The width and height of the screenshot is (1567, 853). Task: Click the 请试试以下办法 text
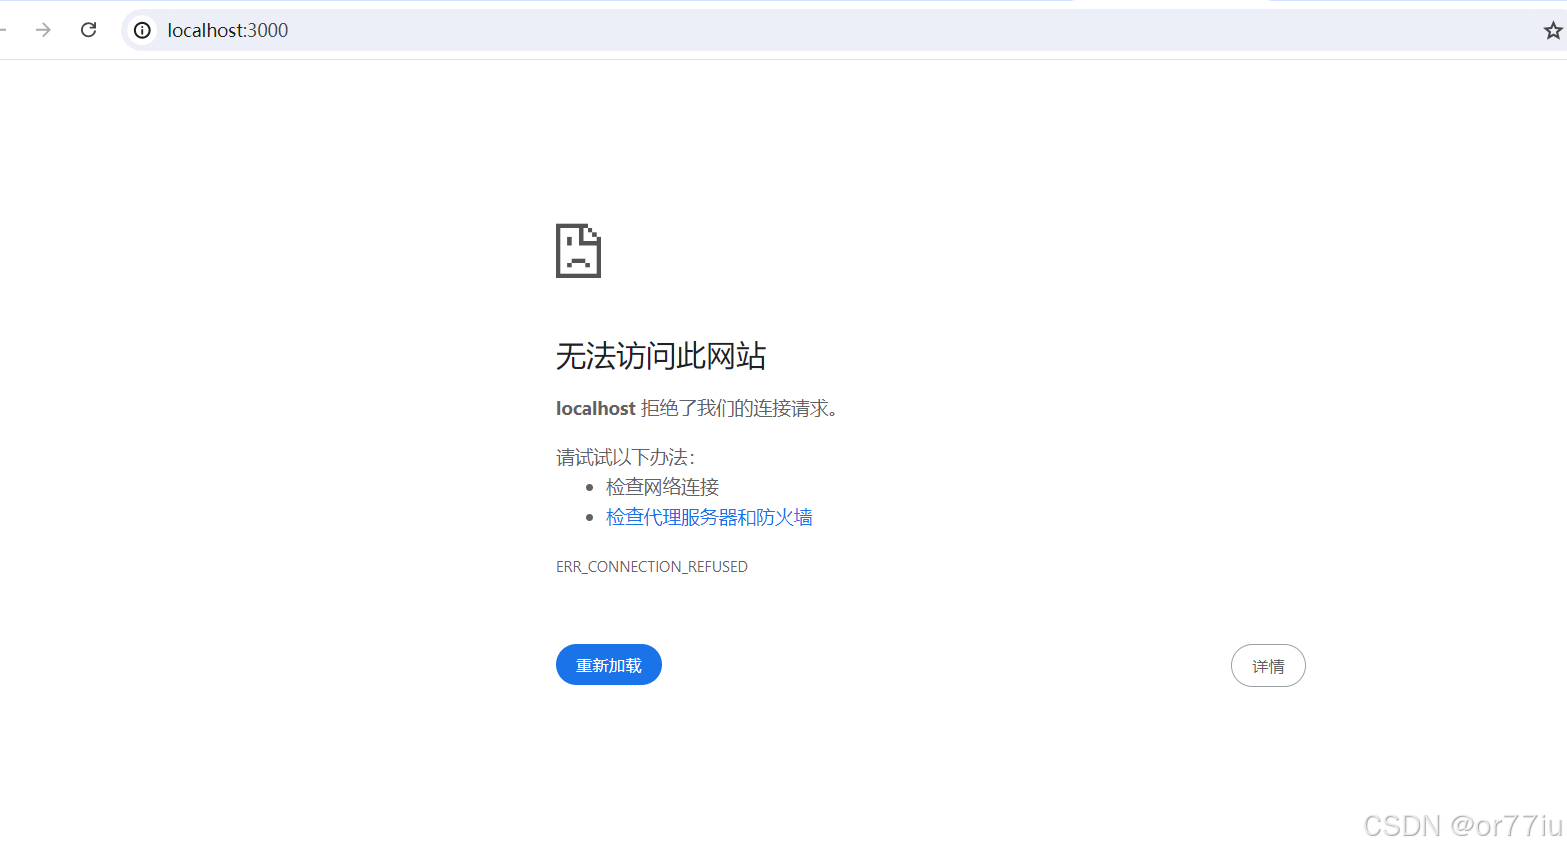625,457
